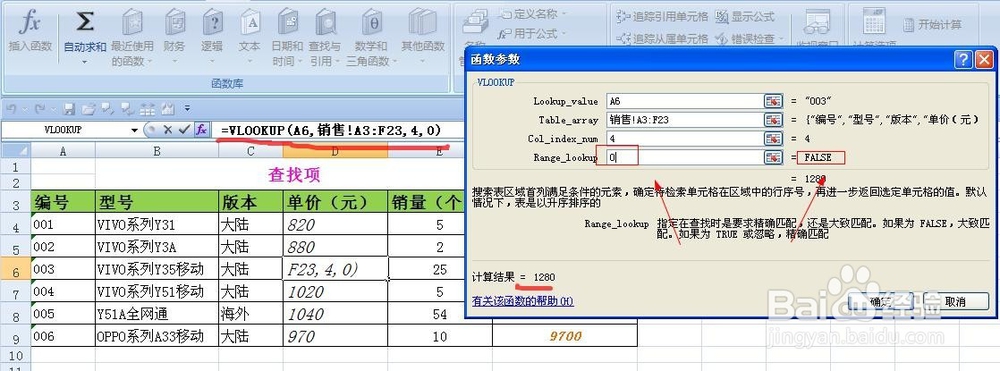Click the 查找项 title cell
This screenshot has height=371, width=1000.
click(294, 175)
